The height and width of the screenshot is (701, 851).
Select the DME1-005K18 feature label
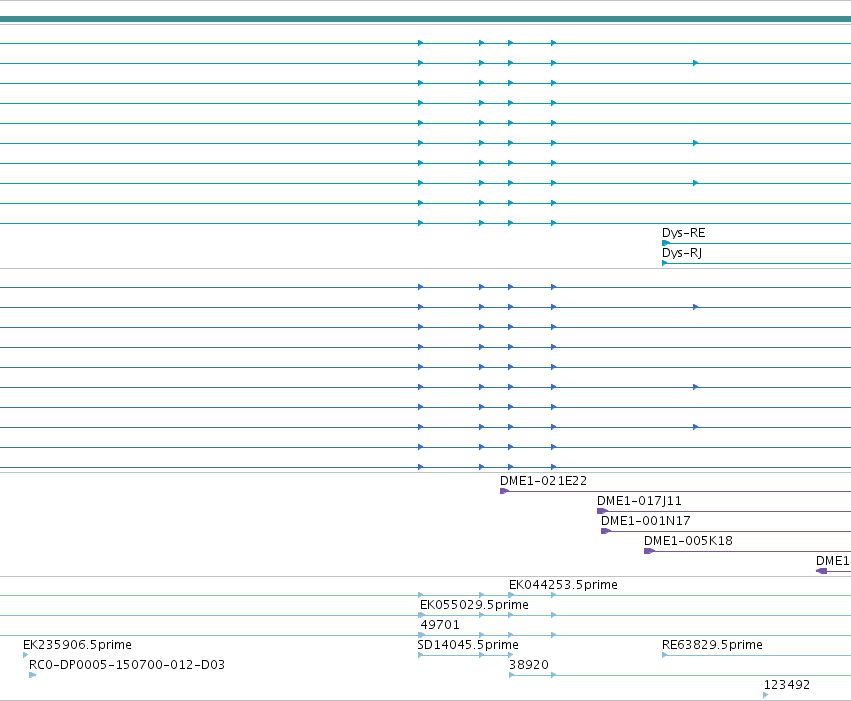click(x=688, y=541)
